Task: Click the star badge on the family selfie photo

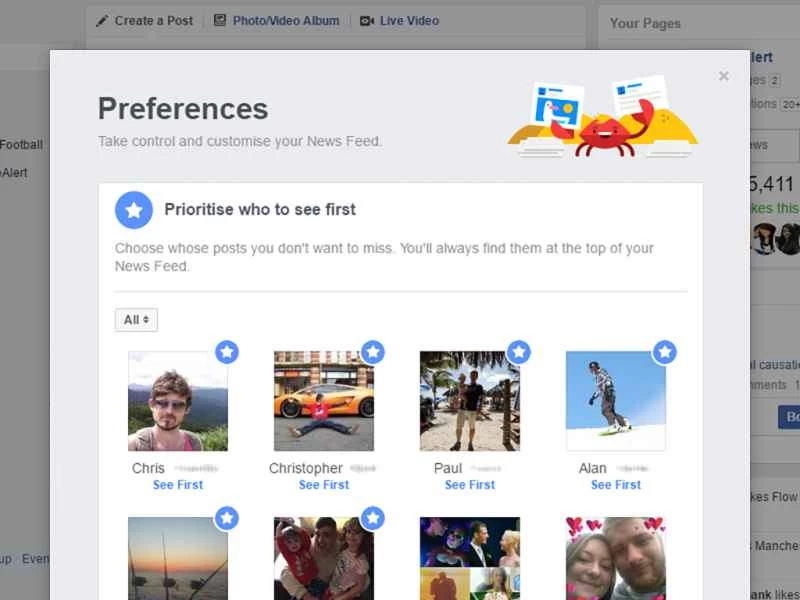Action: 373,518
